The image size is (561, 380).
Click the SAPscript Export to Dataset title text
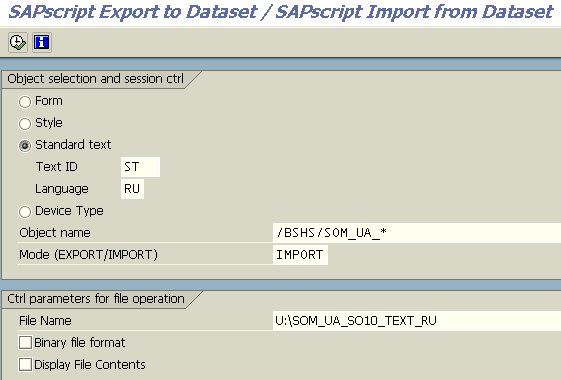(281, 12)
